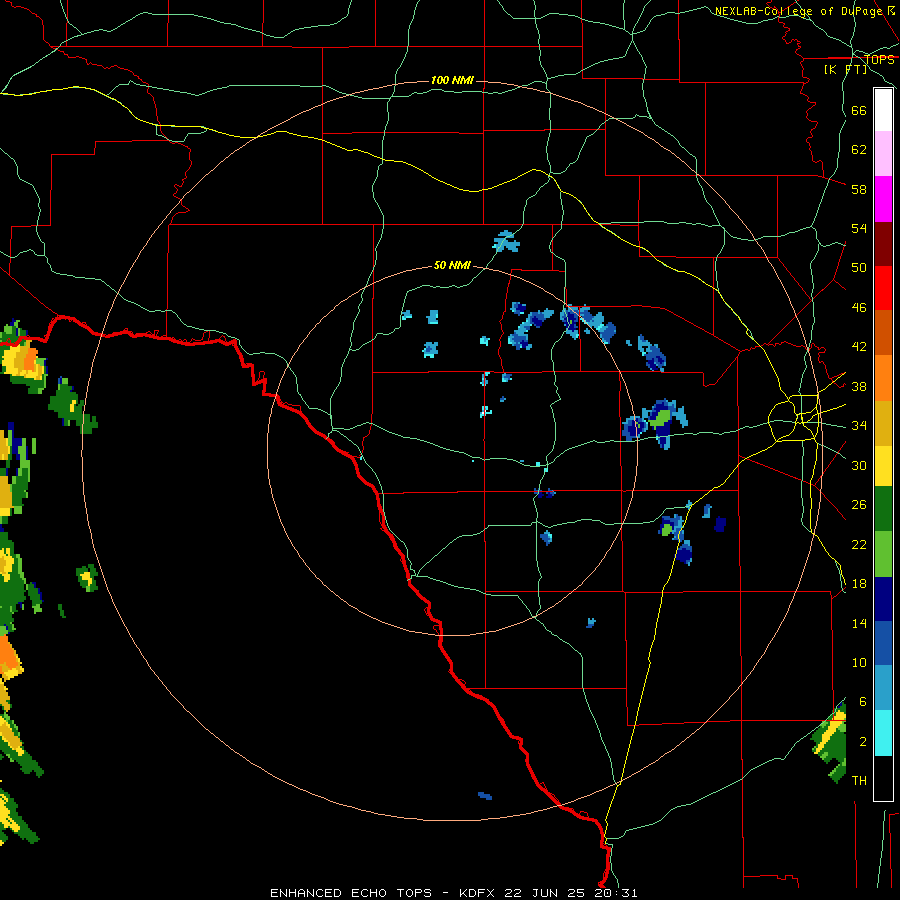Click the light green legend band
This screenshot has height=900, width=900.
[883, 554]
